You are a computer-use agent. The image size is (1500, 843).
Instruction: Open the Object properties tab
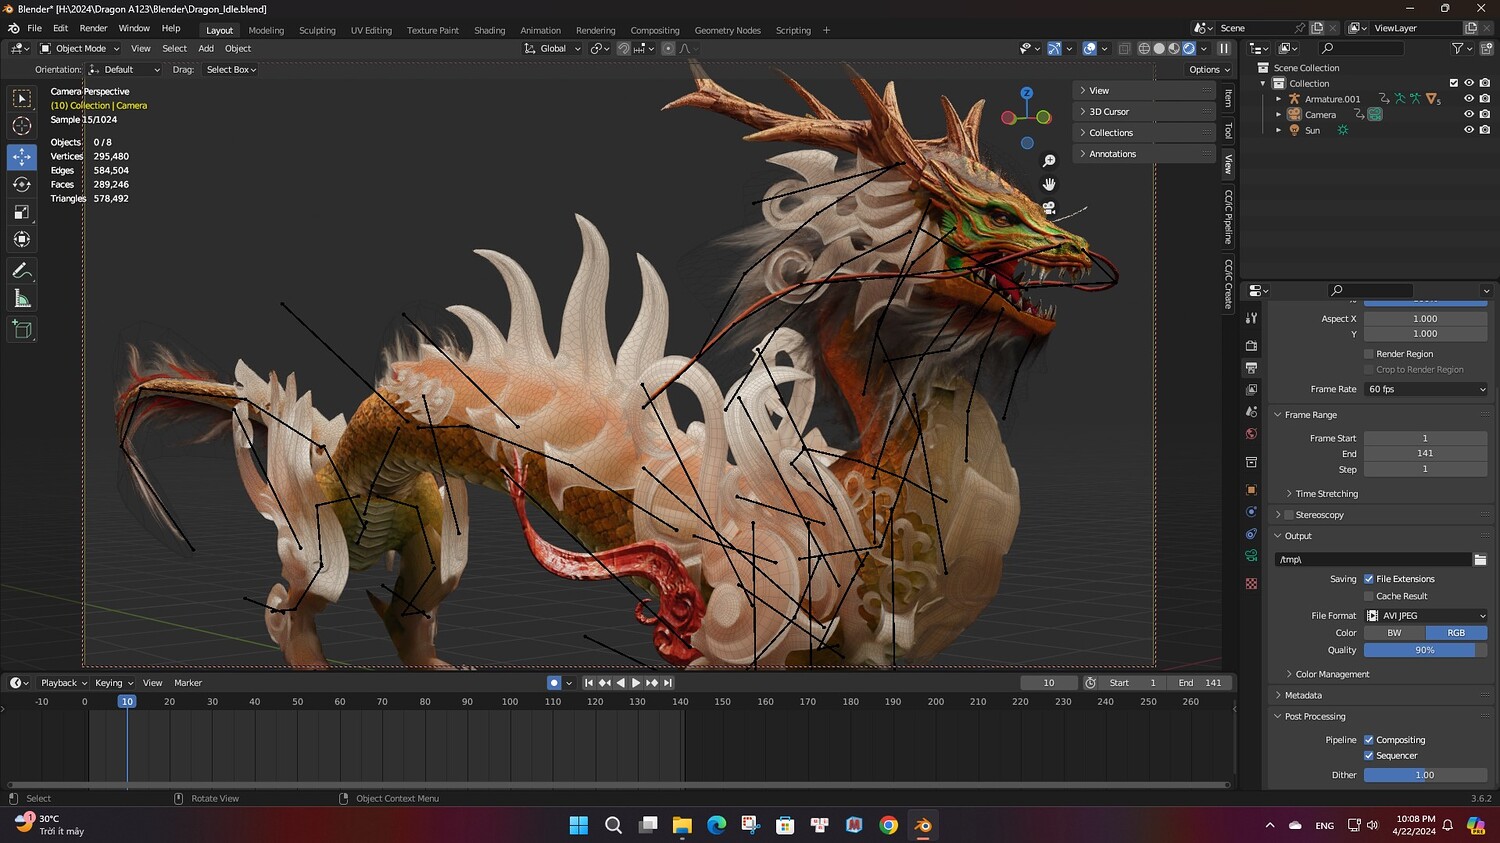(1251, 490)
